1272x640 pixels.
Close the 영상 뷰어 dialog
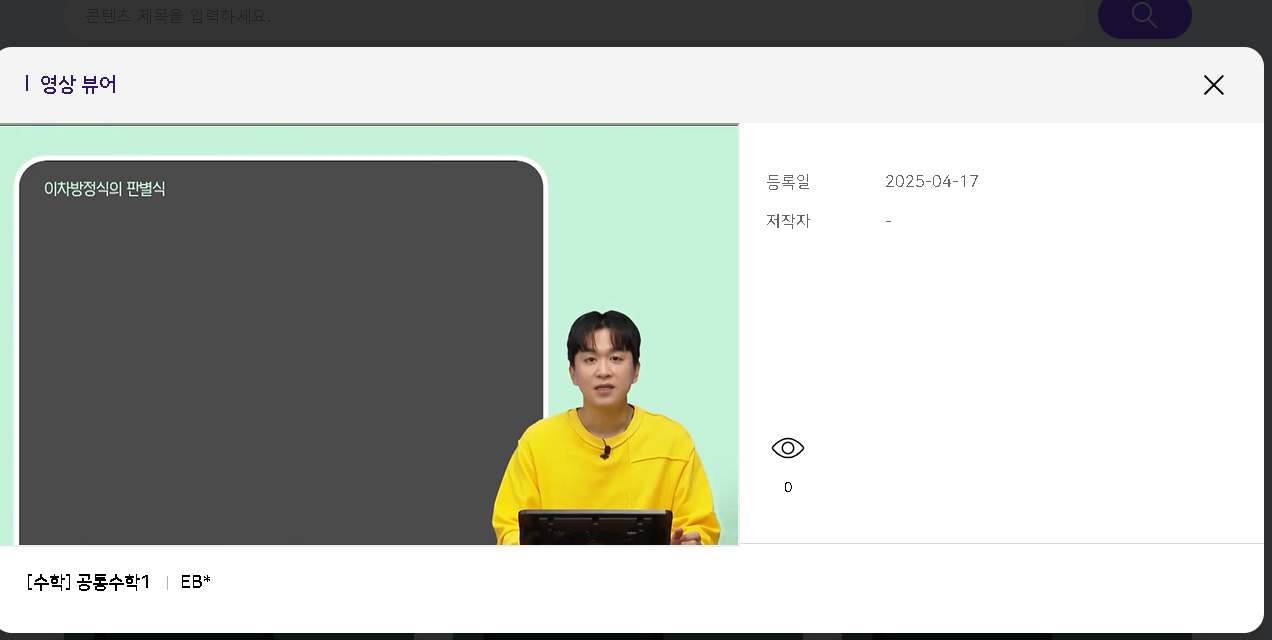[1213, 85]
